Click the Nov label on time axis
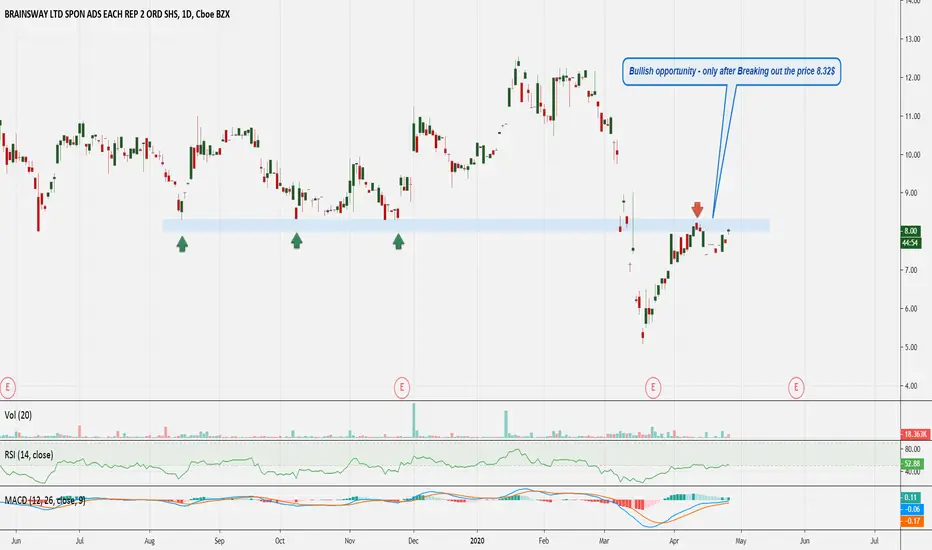 click(x=350, y=541)
